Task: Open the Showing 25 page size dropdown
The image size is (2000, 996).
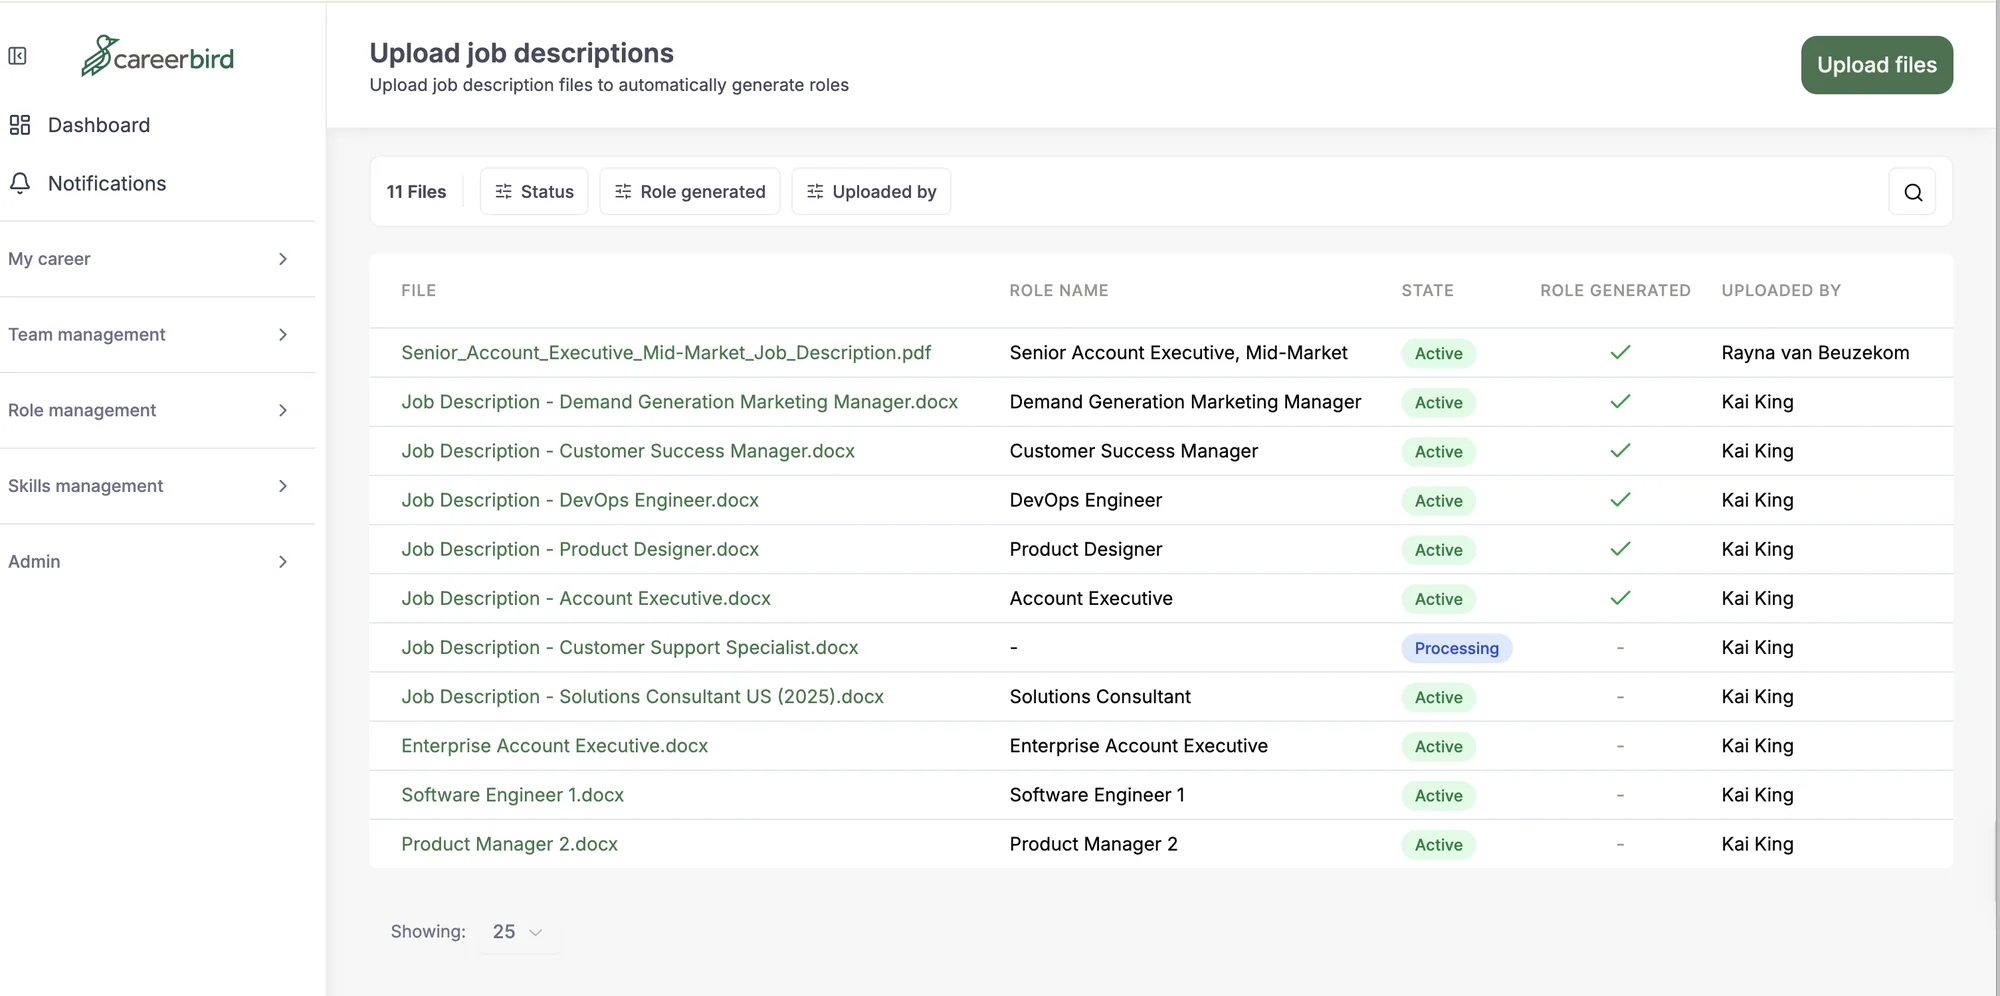Action: coord(518,932)
